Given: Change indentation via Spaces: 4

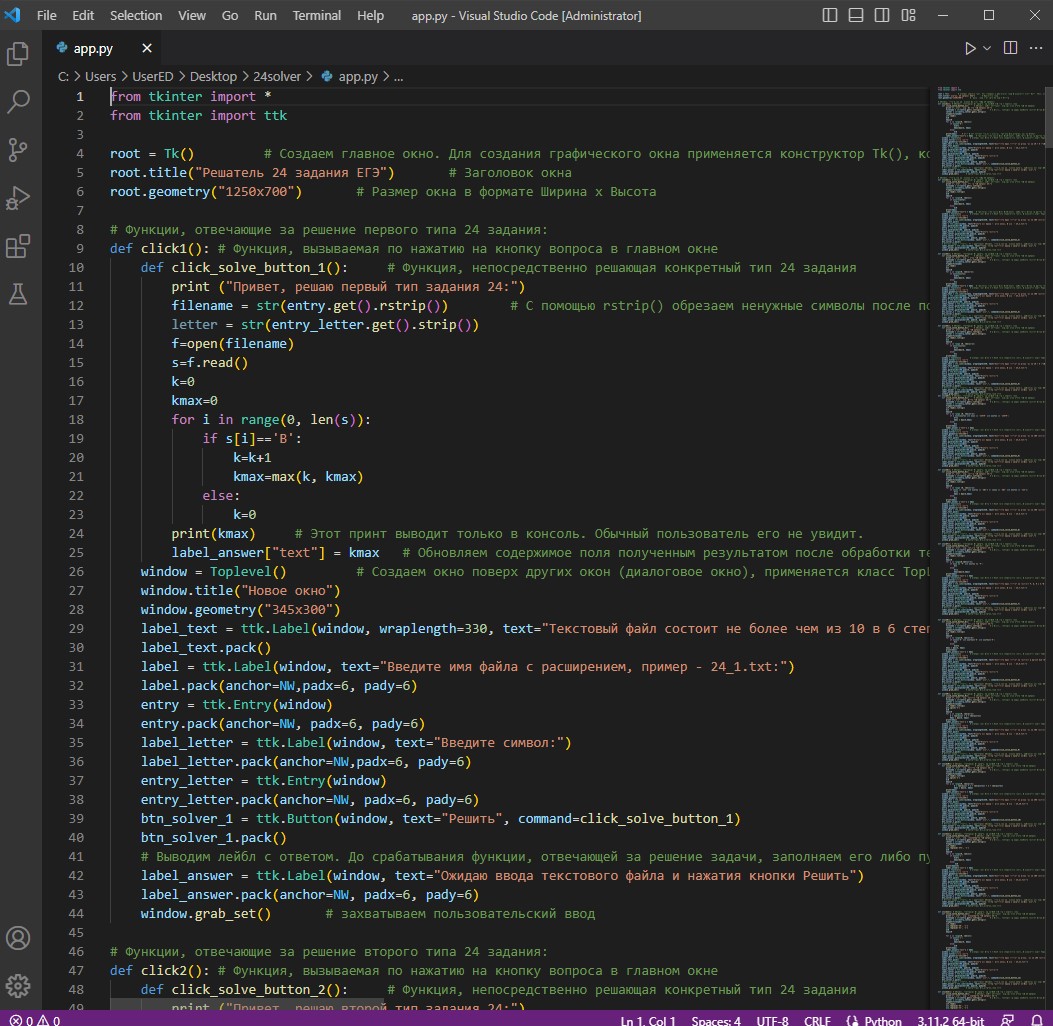Looking at the screenshot, I should click(716, 1020).
